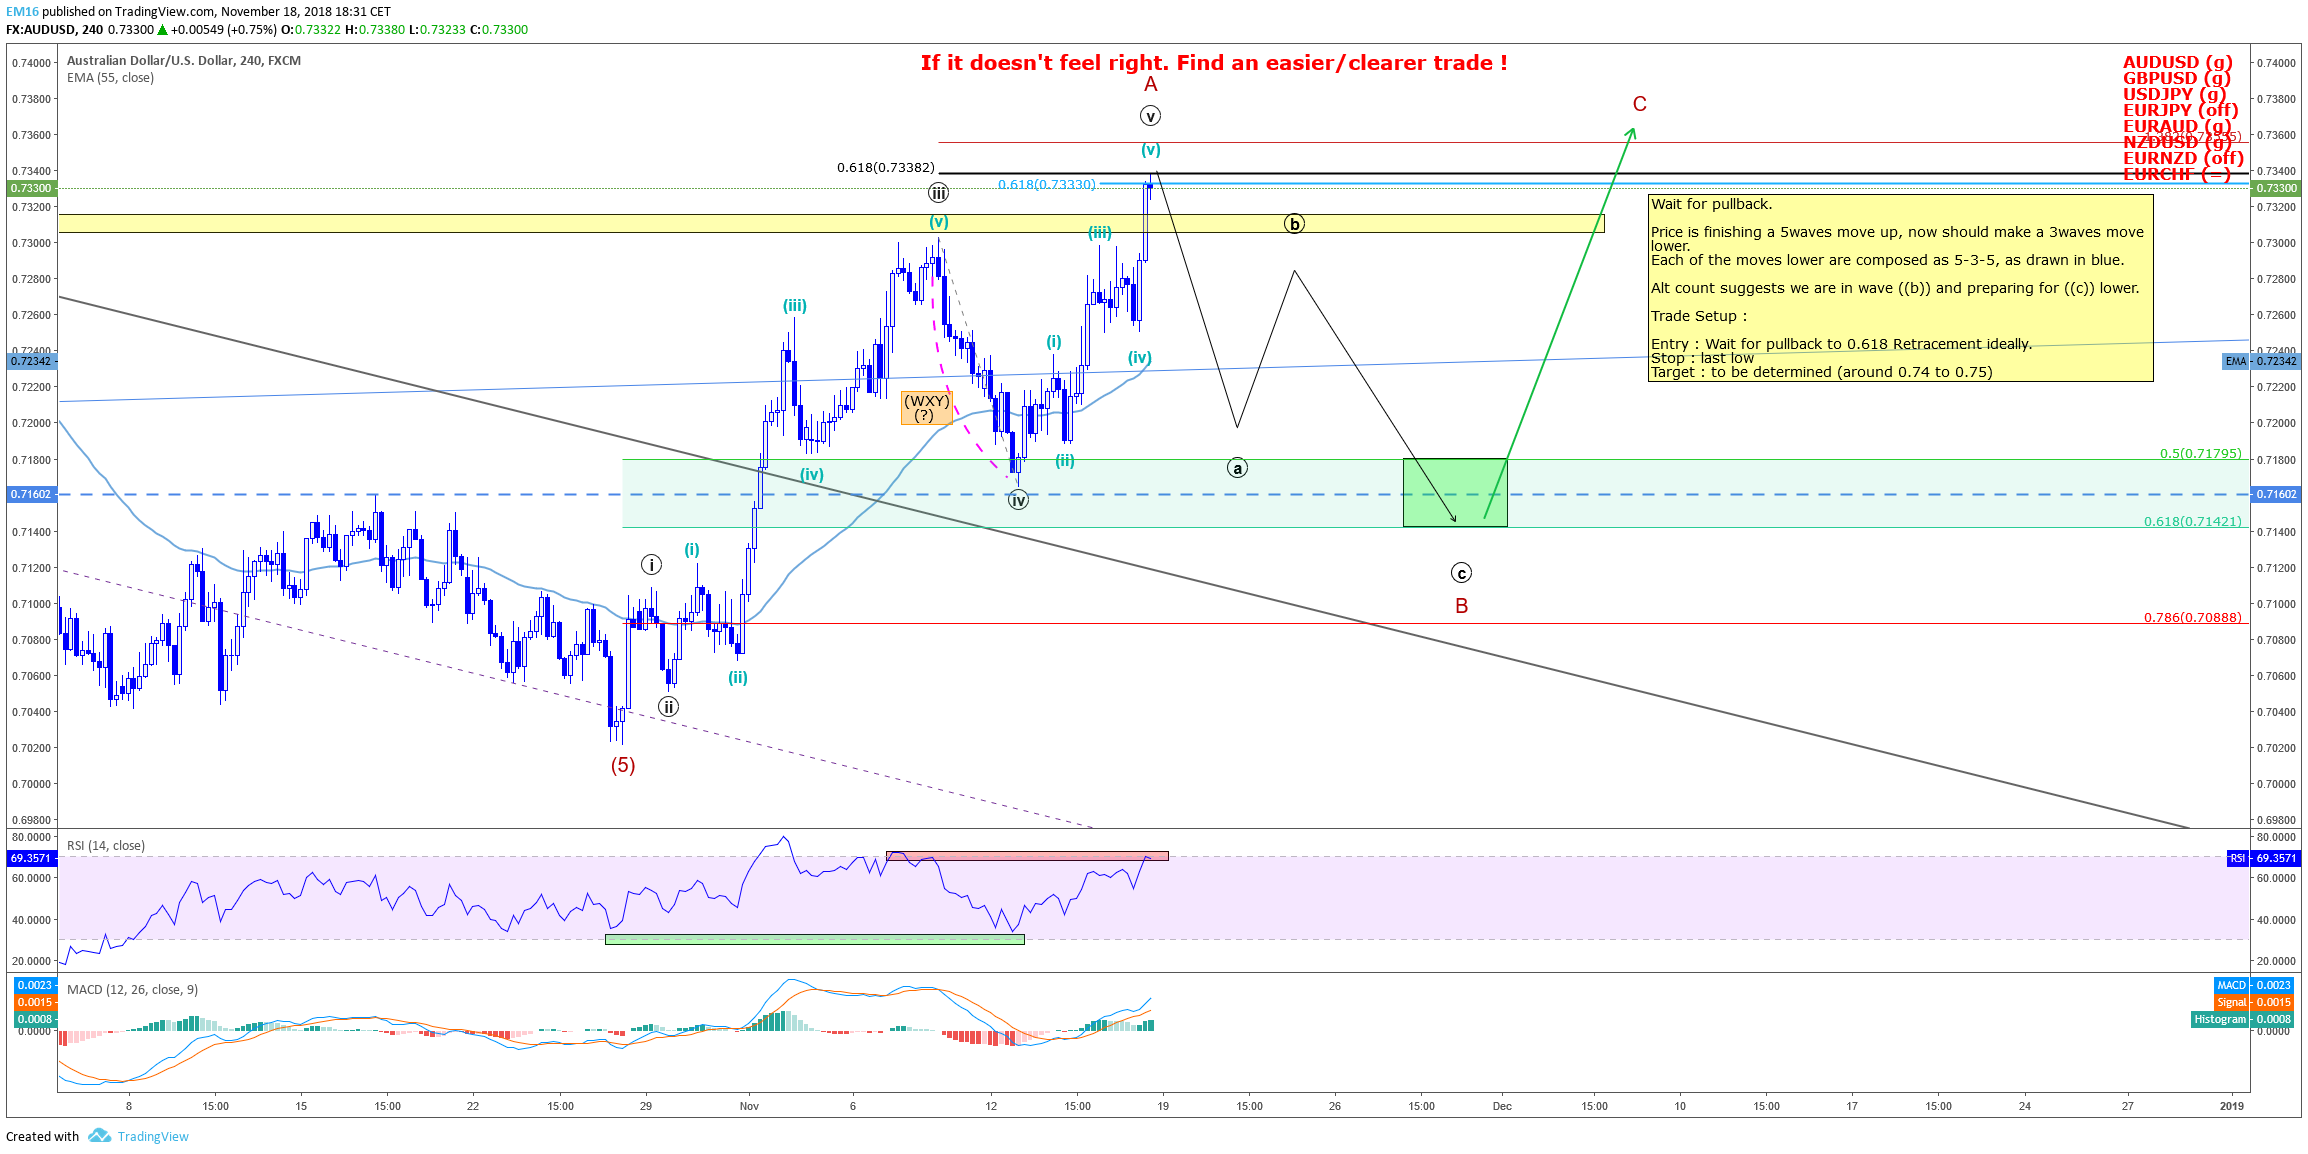The width and height of the screenshot is (2308, 1154).
Task: Click the red overbought box in RSI panel
Action: pyautogui.click(x=1027, y=856)
